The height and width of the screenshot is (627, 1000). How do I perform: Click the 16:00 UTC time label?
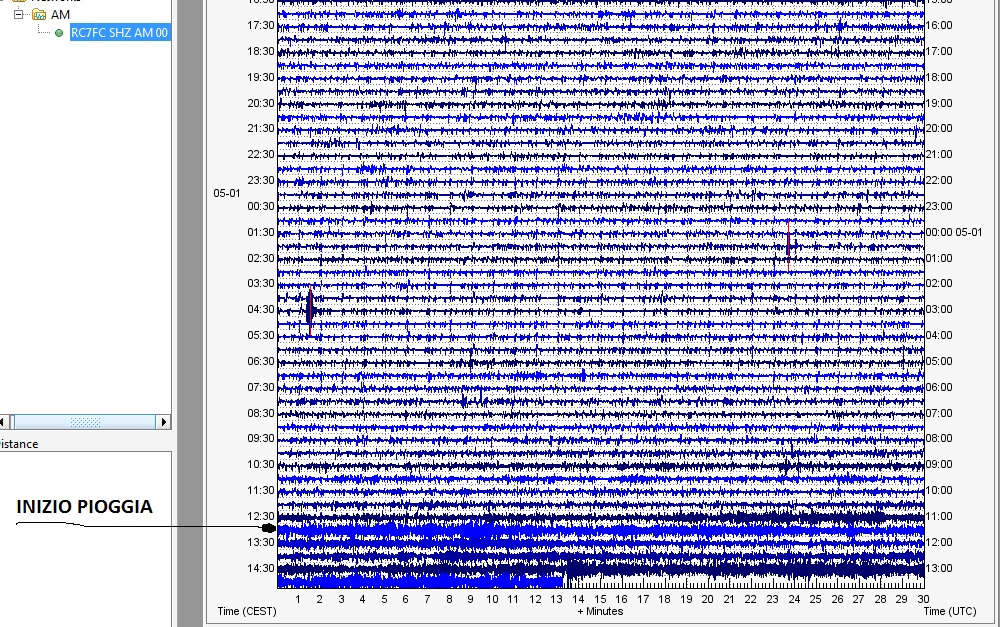click(x=939, y=26)
